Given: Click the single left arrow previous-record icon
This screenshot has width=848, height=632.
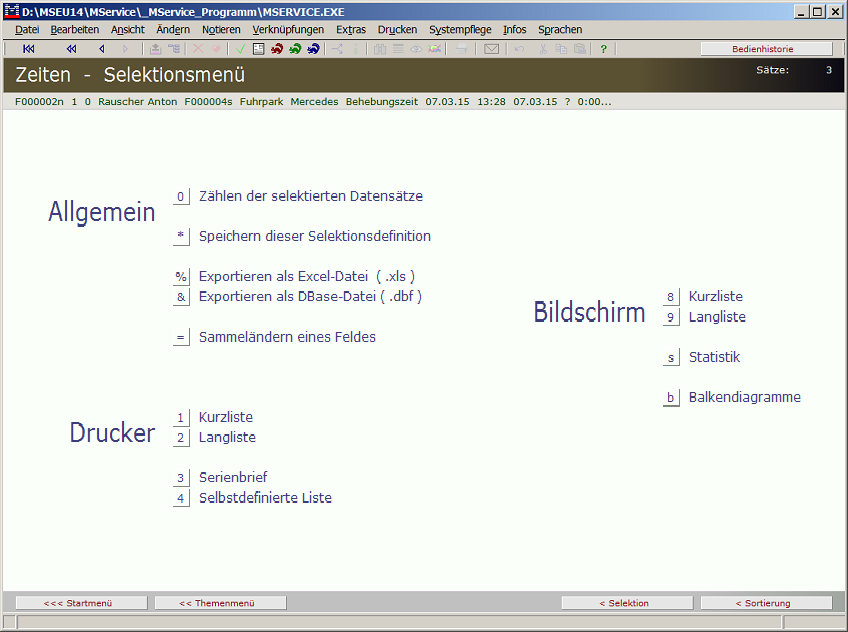Looking at the screenshot, I should point(101,48).
